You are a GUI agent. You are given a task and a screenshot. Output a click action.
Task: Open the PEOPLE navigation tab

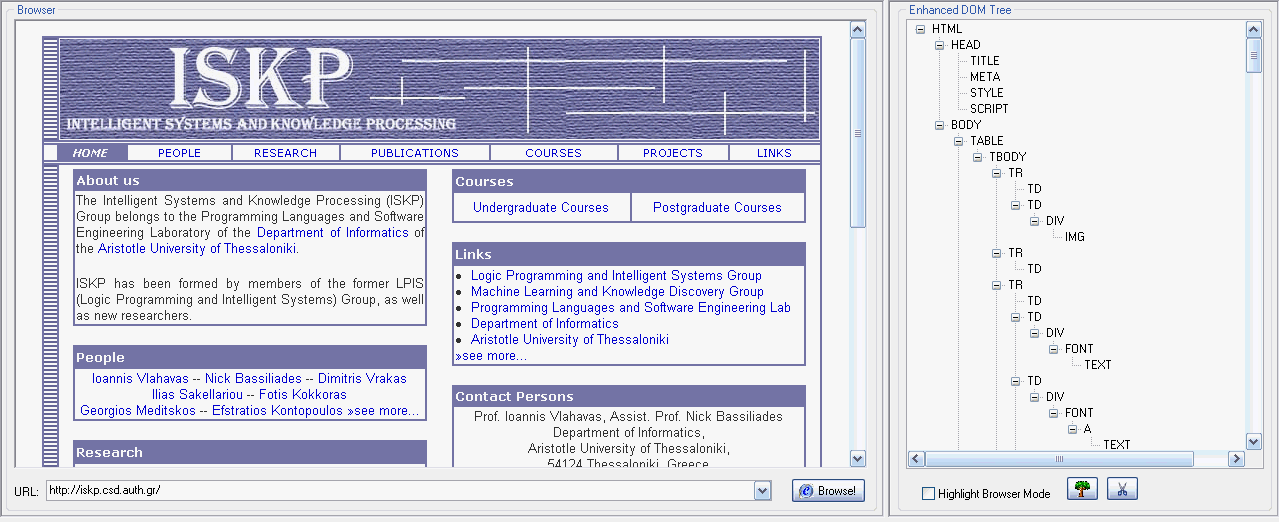(180, 153)
